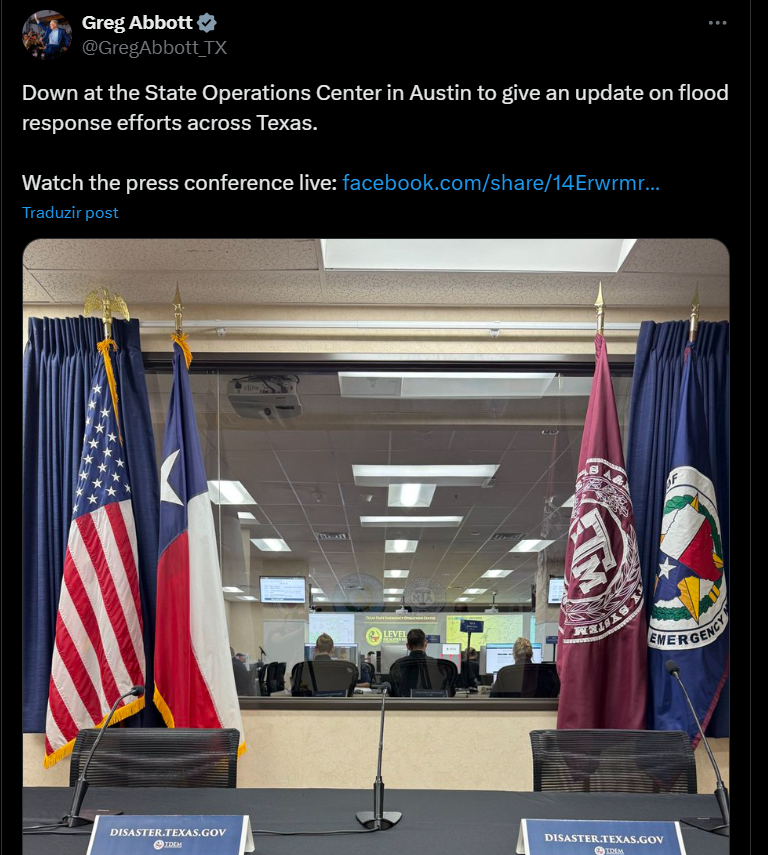Click the gold eagle flagpole topper
The width and height of the screenshot is (768, 855).
[x=106, y=304]
